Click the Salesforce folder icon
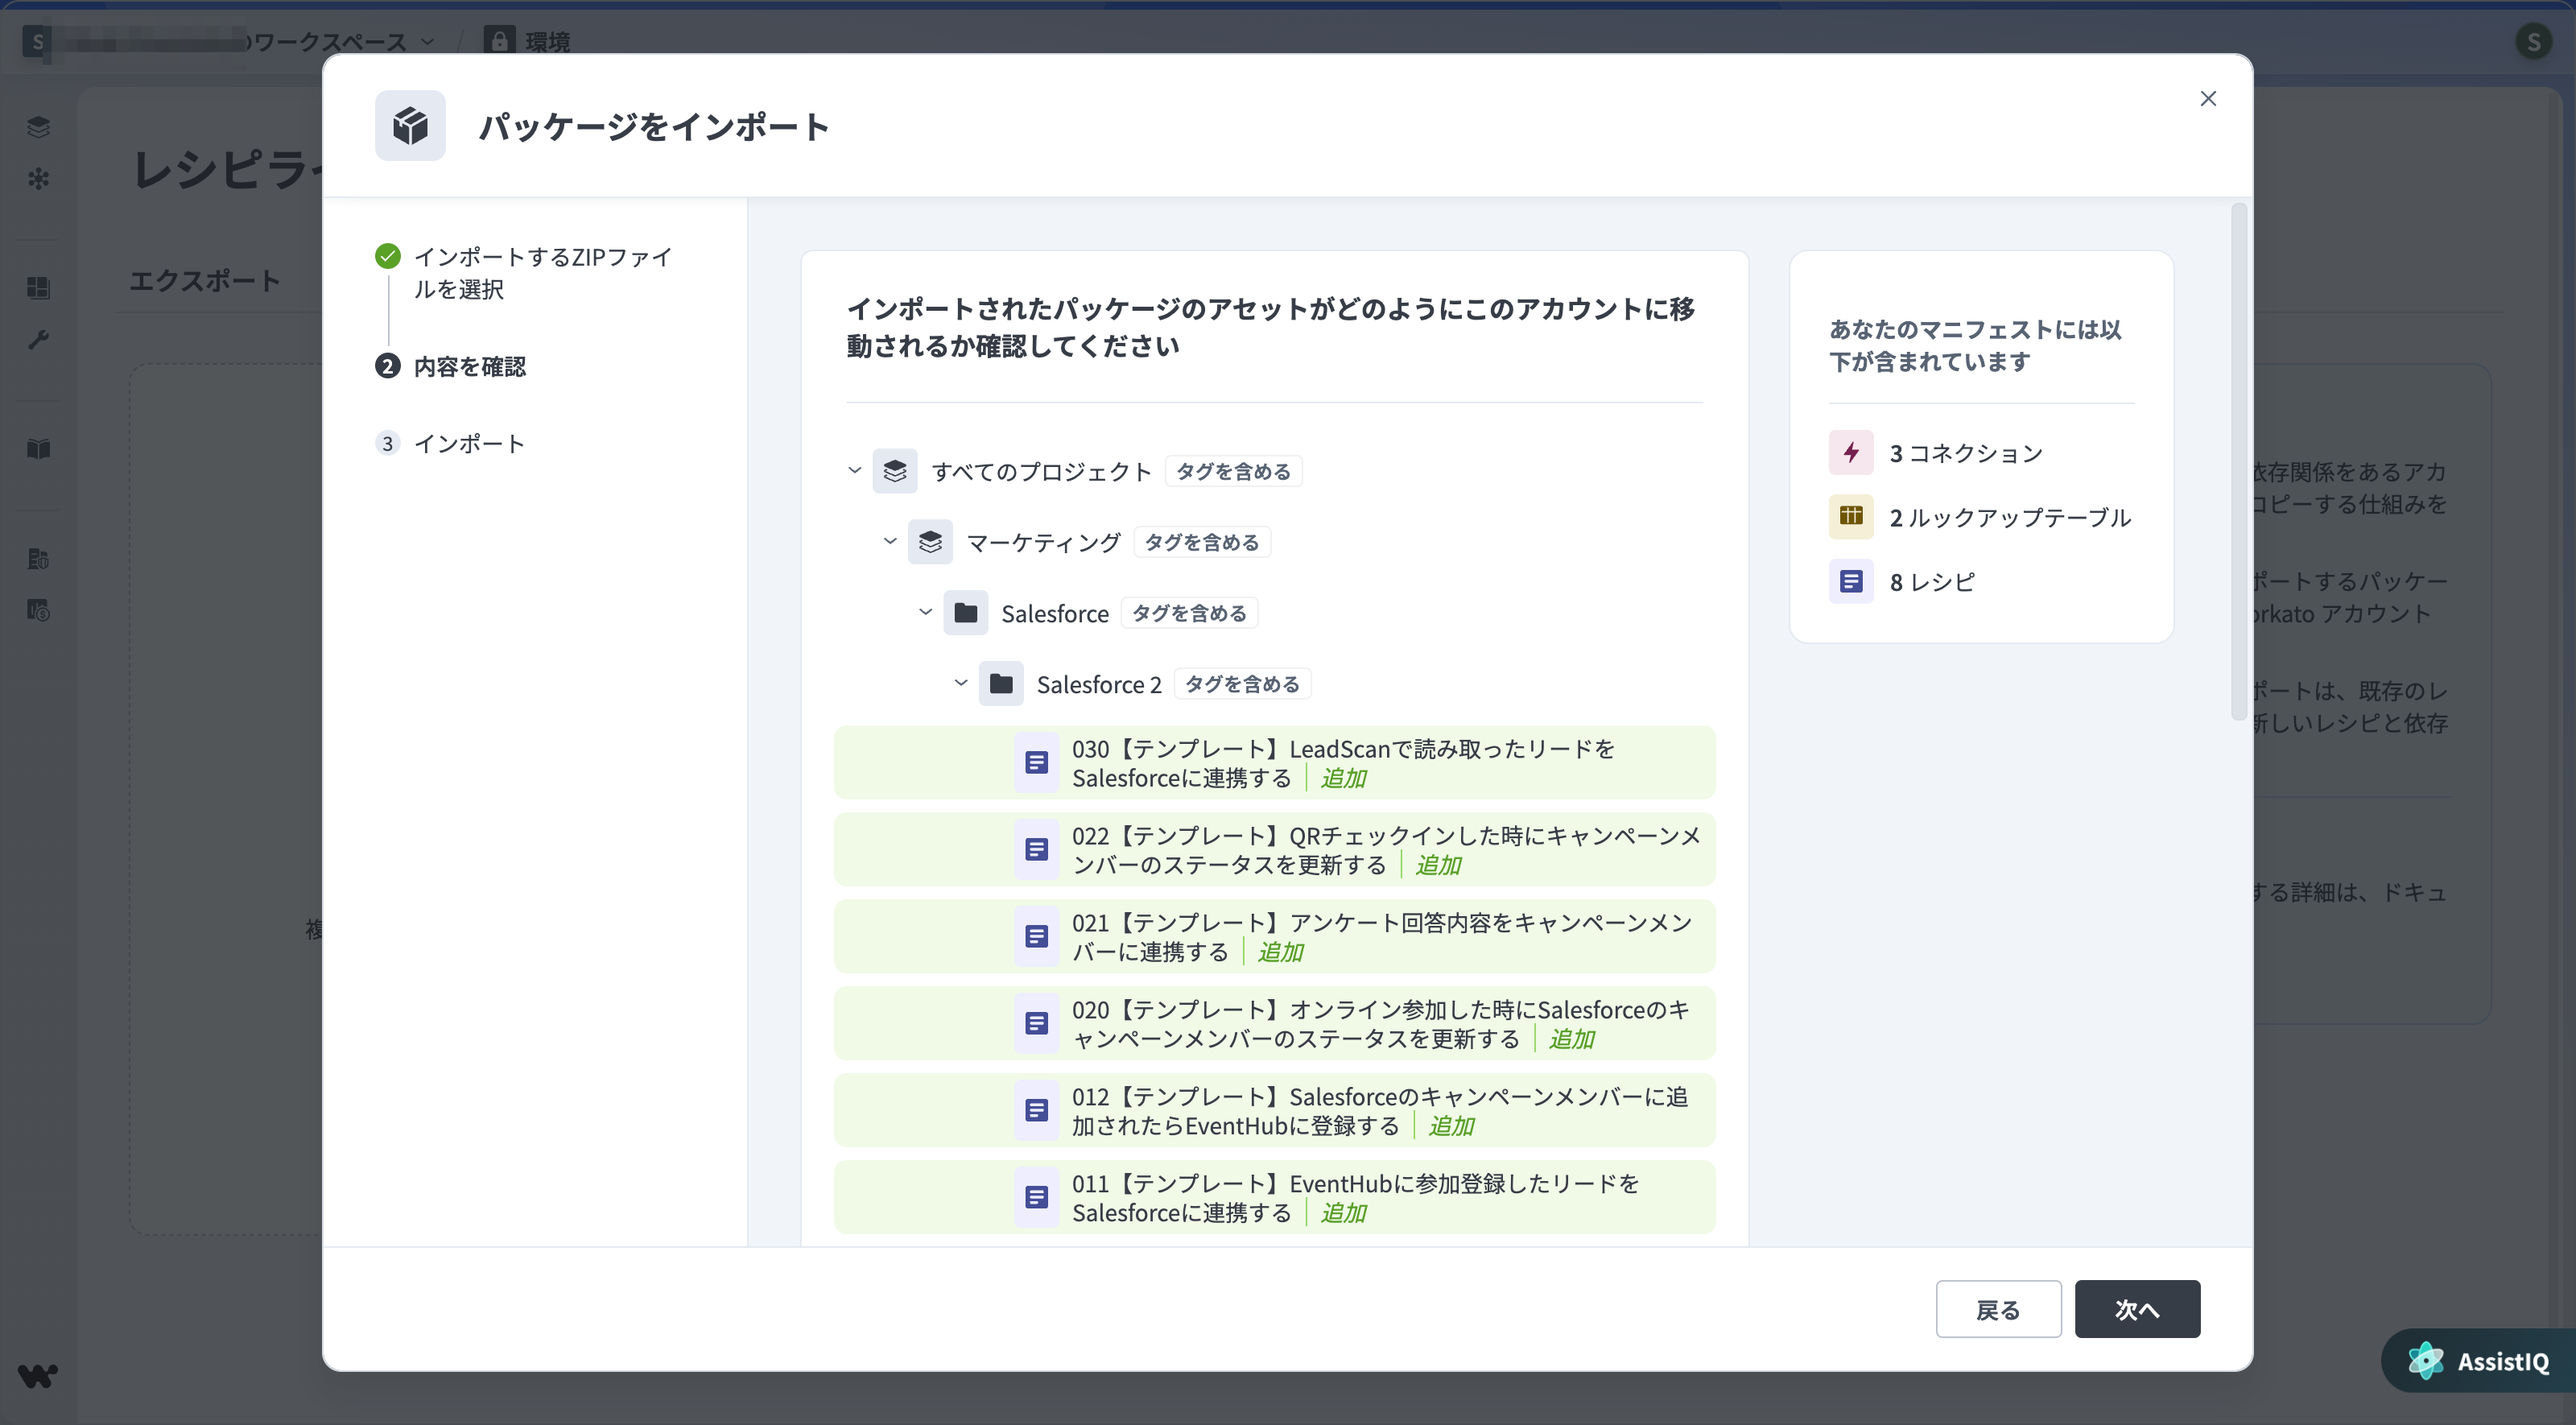The height and width of the screenshot is (1425, 2576). 966,613
